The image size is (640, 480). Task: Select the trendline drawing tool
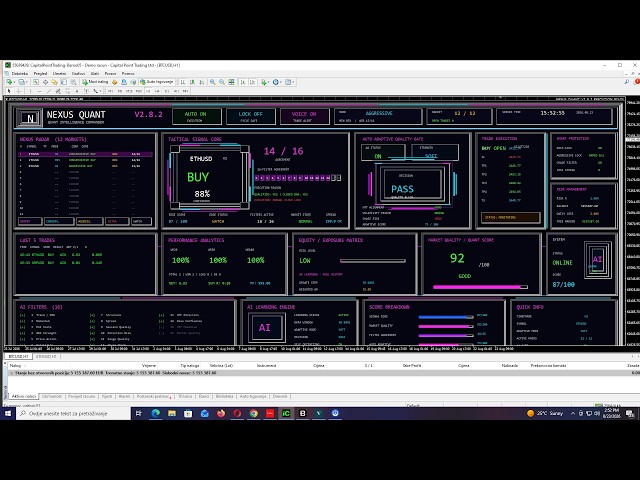(49, 91)
